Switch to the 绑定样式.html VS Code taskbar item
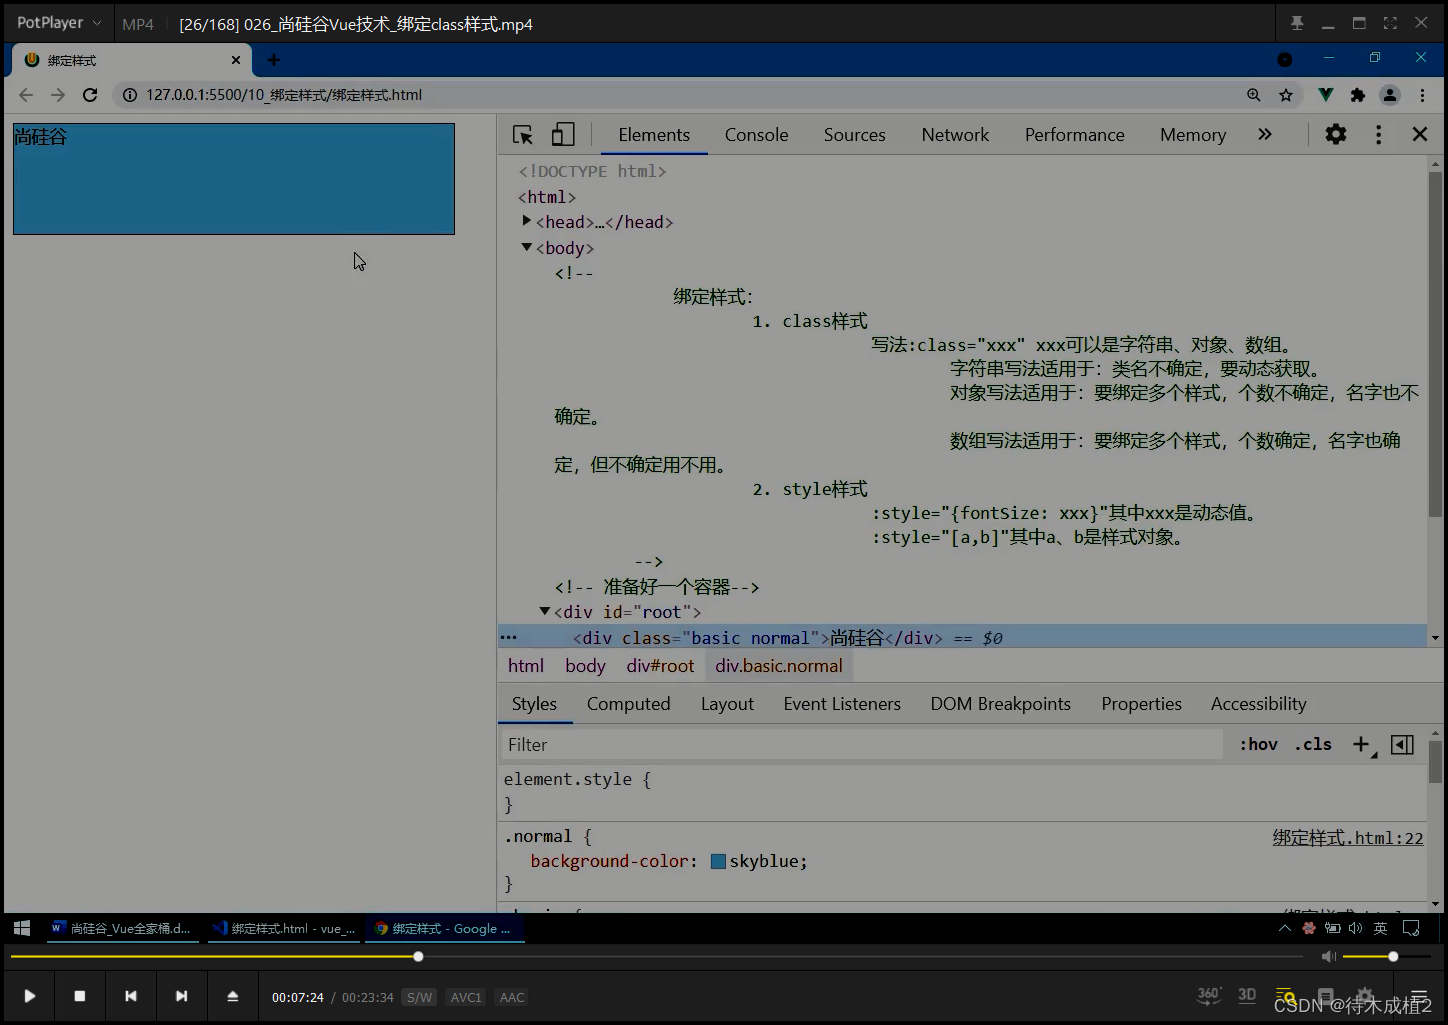The width and height of the screenshot is (1448, 1025). click(284, 929)
